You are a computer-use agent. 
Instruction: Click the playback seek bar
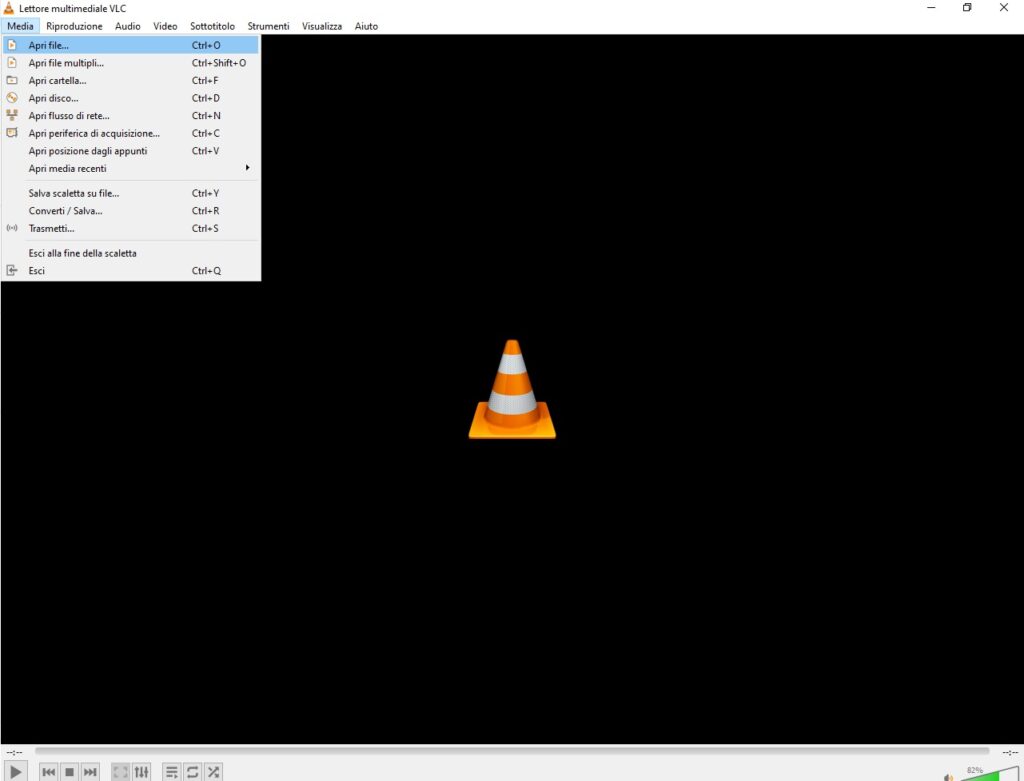tap(512, 752)
